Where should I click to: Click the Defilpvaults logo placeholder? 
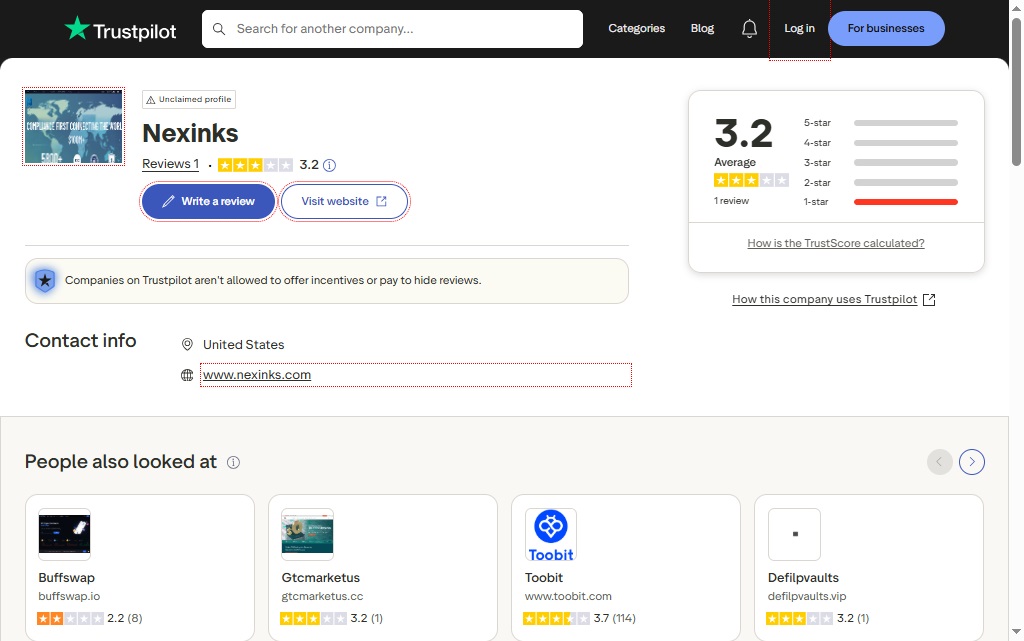pyautogui.click(x=794, y=534)
